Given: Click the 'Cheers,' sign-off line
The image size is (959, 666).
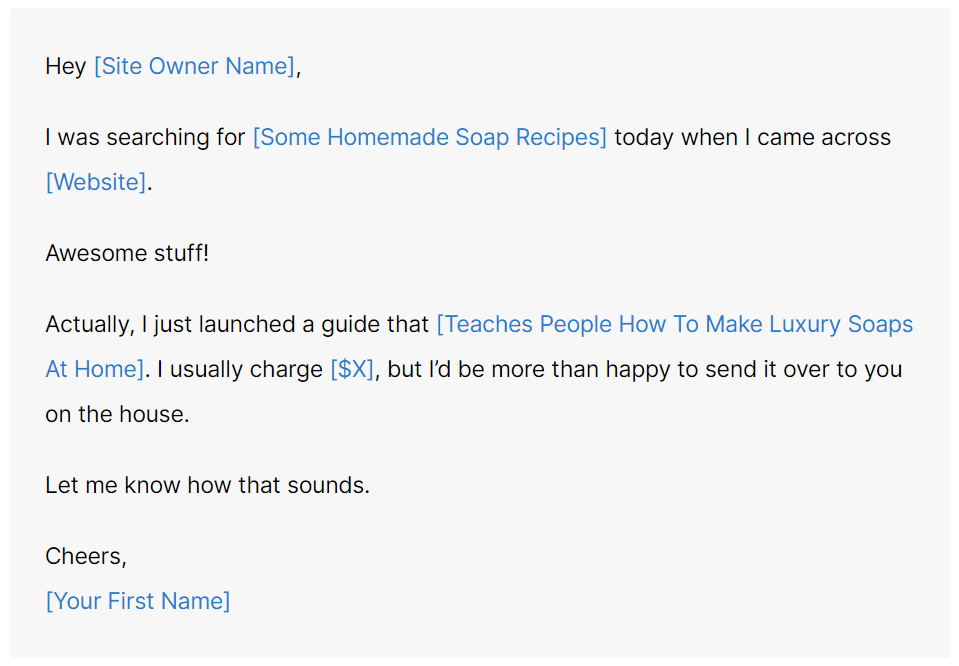Looking at the screenshot, I should point(86,556).
